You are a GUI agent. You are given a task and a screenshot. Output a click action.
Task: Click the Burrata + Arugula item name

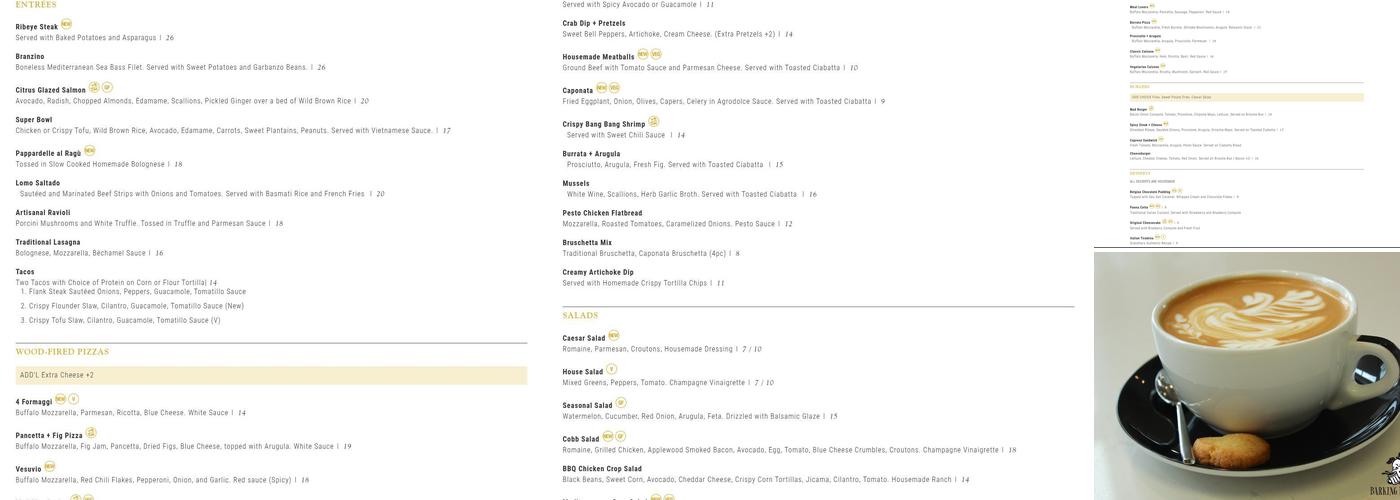coord(591,154)
